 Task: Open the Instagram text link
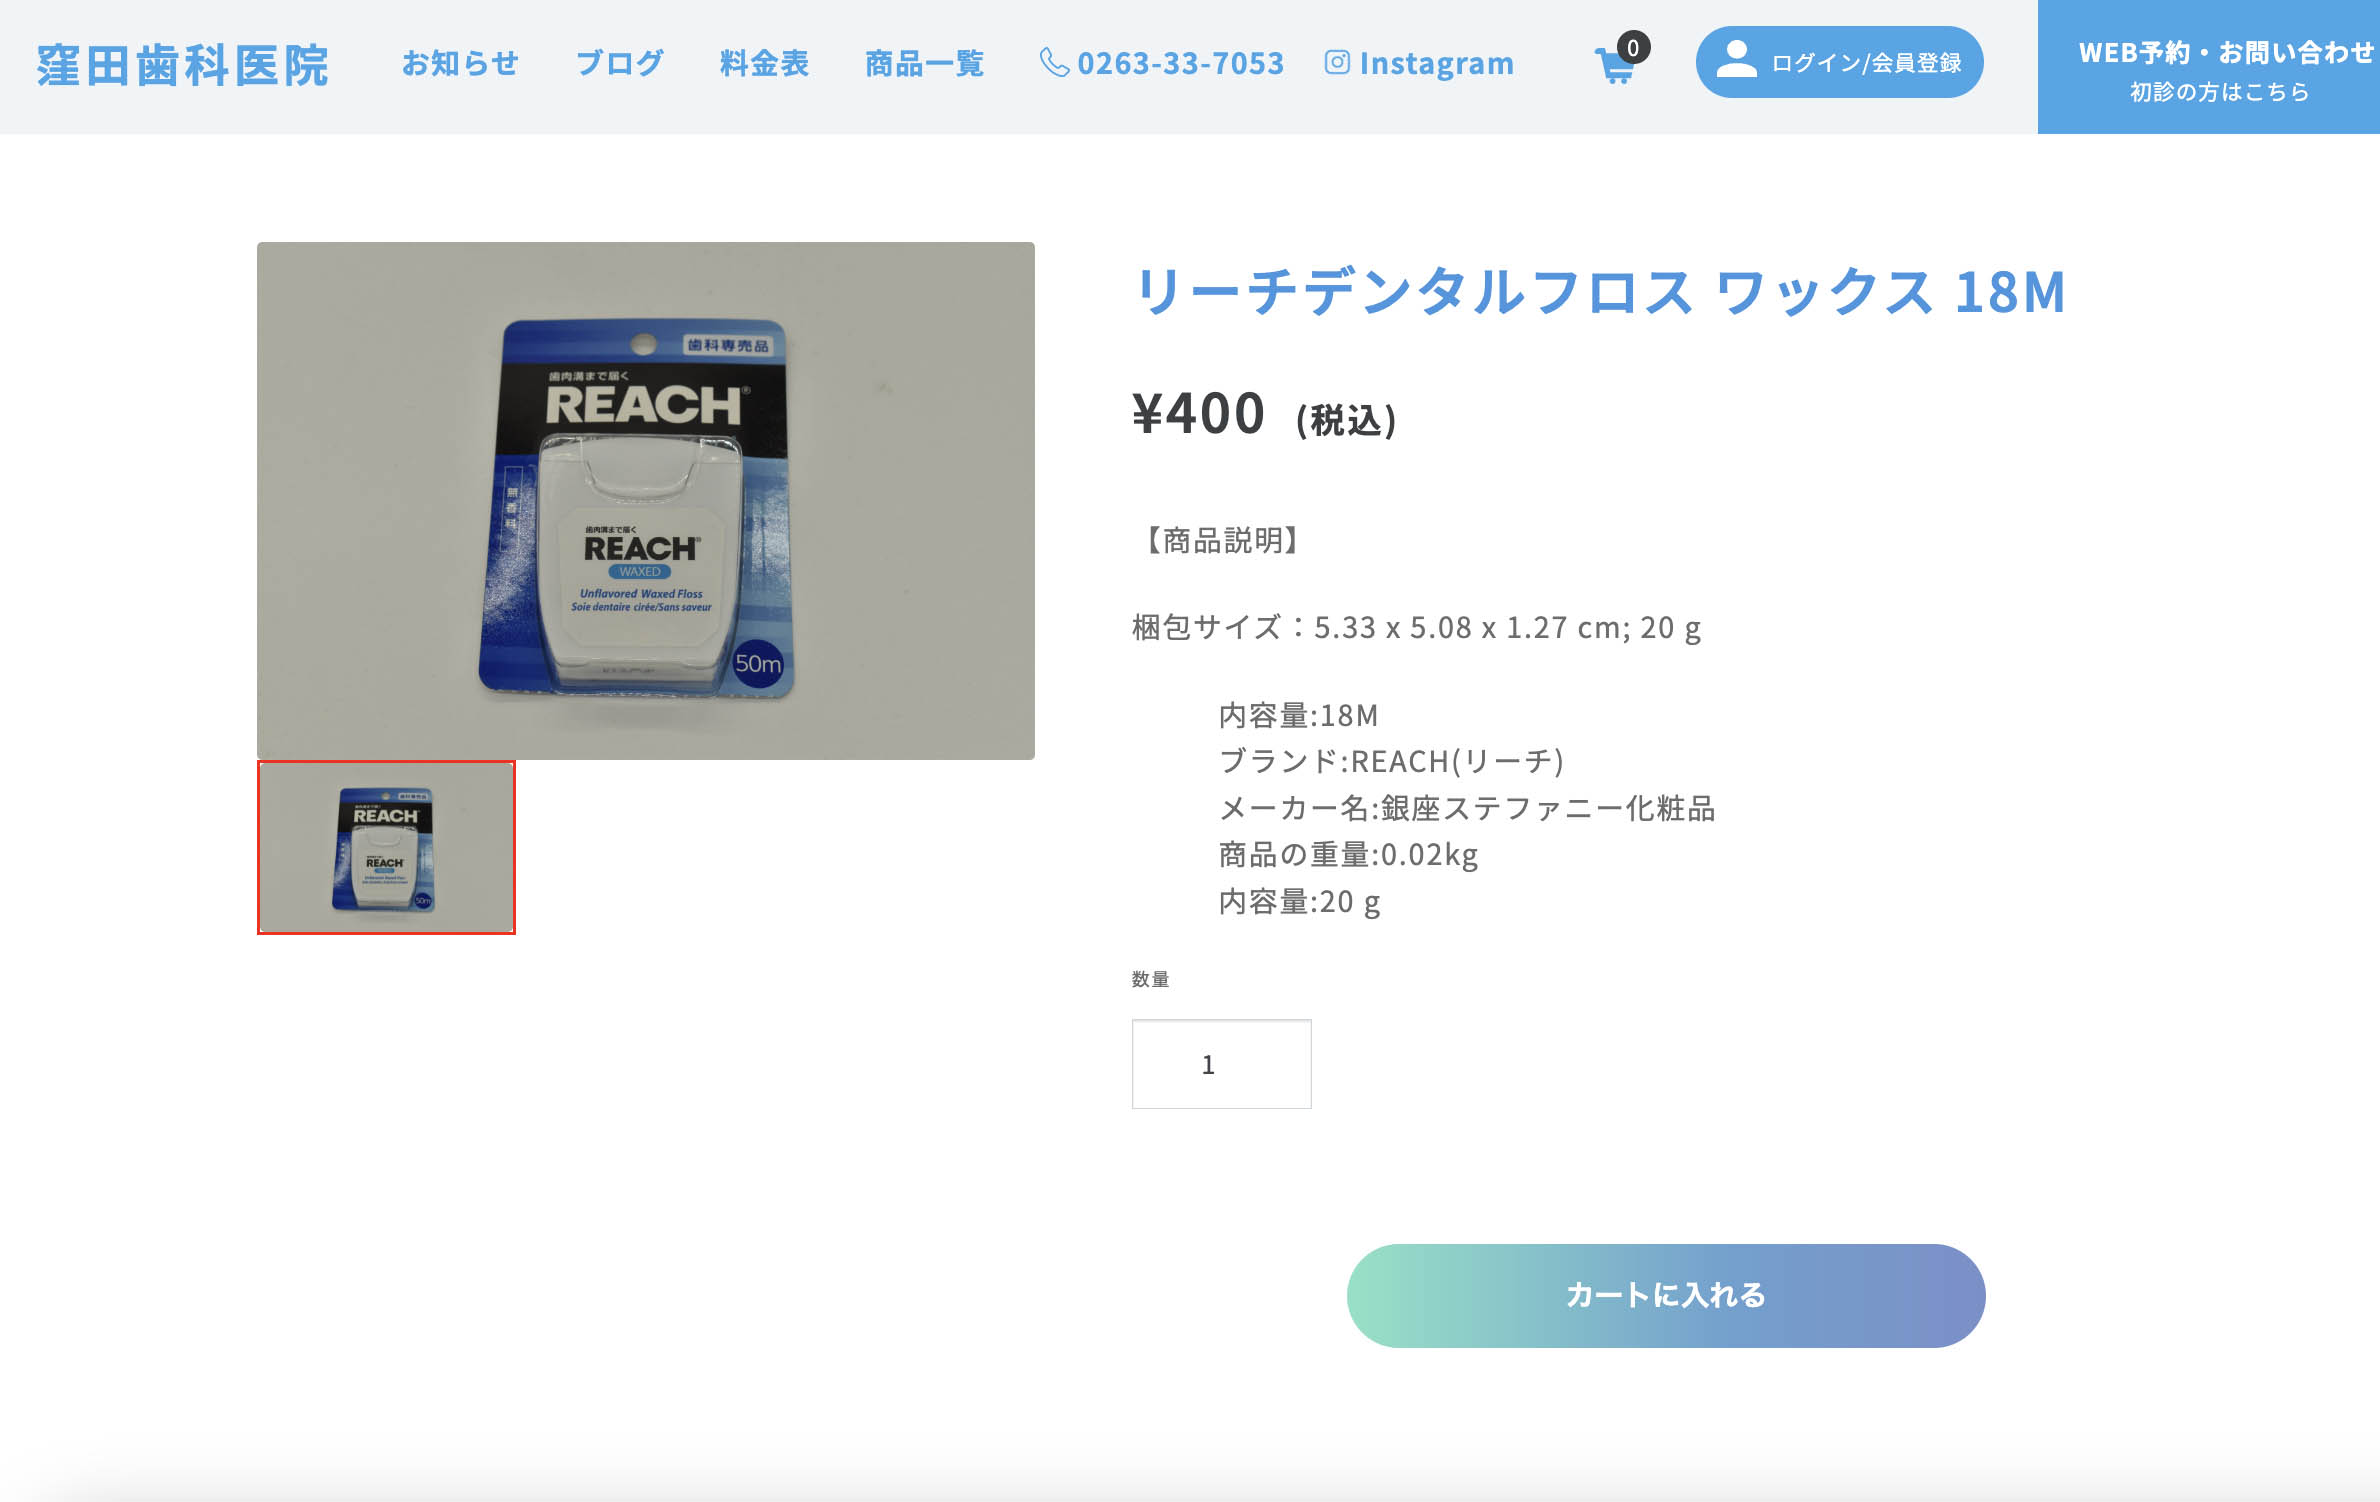point(1436,63)
